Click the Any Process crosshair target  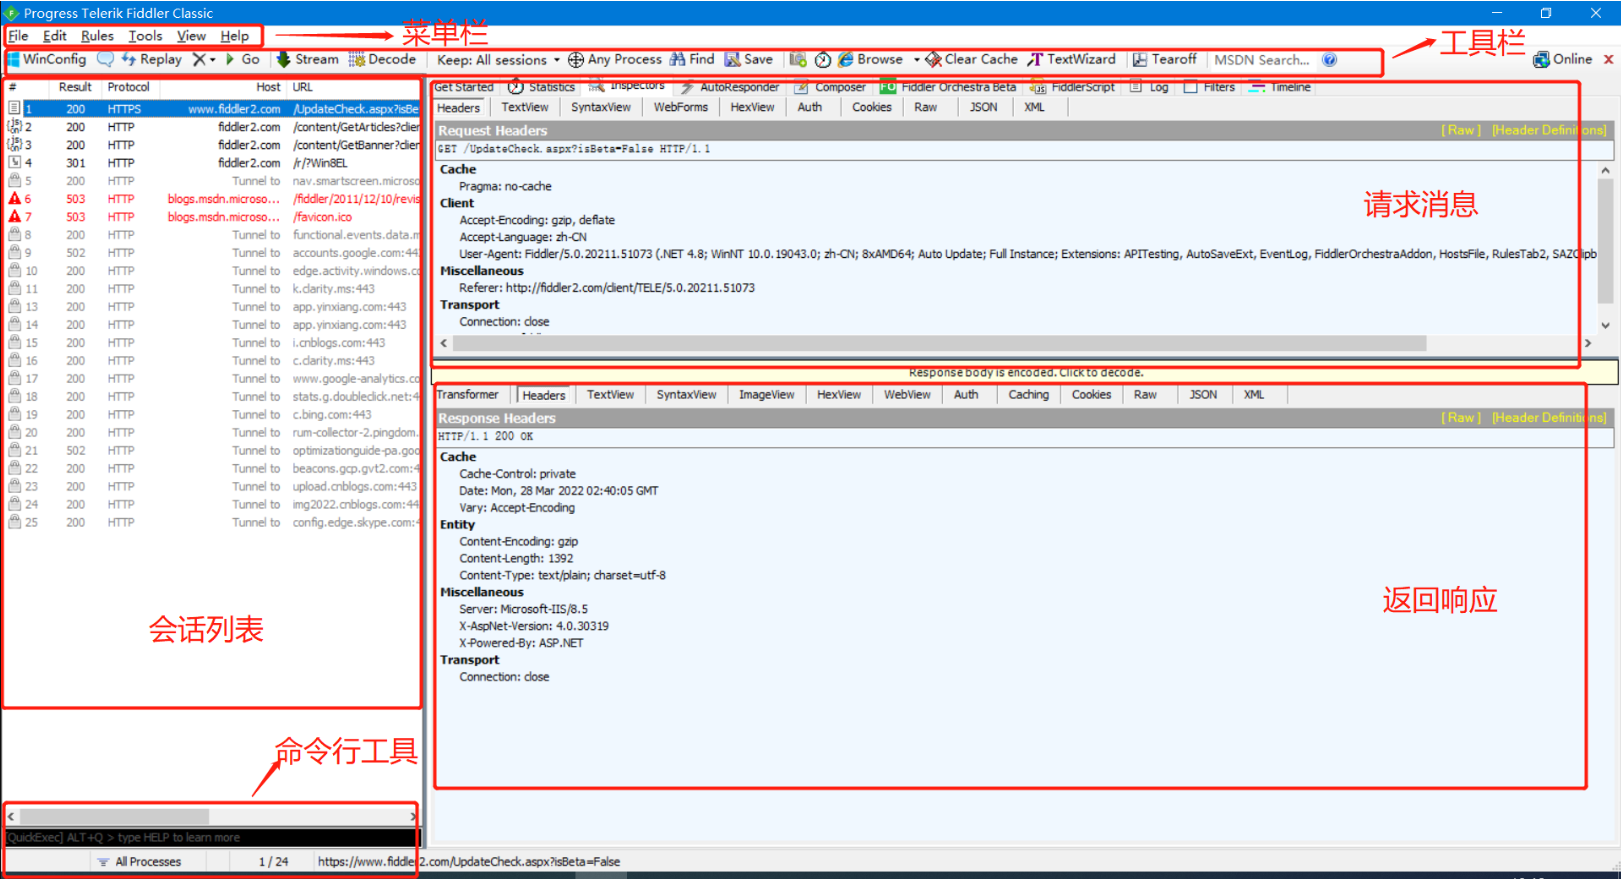click(615, 60)
